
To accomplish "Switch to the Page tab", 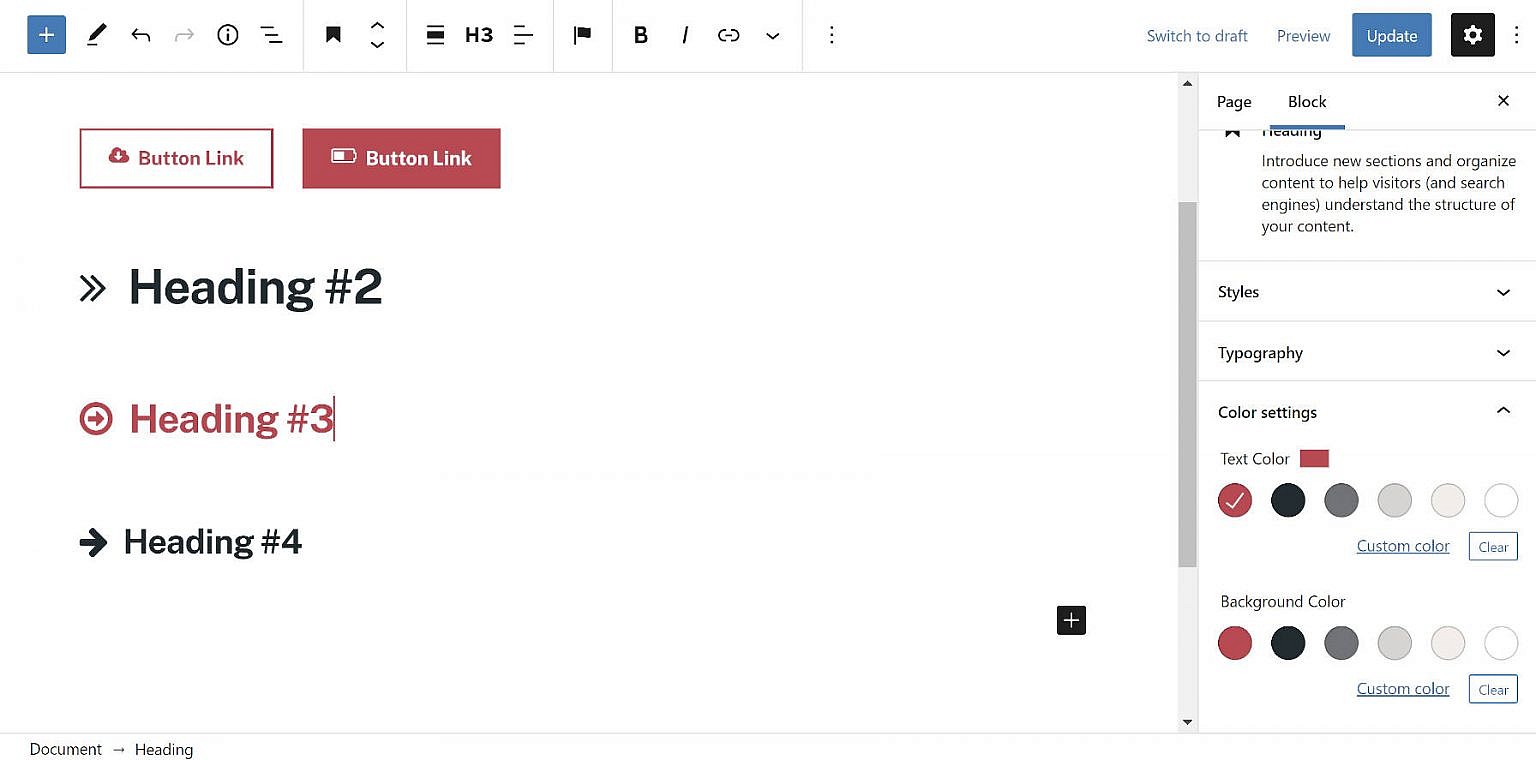I will 1234,102.
